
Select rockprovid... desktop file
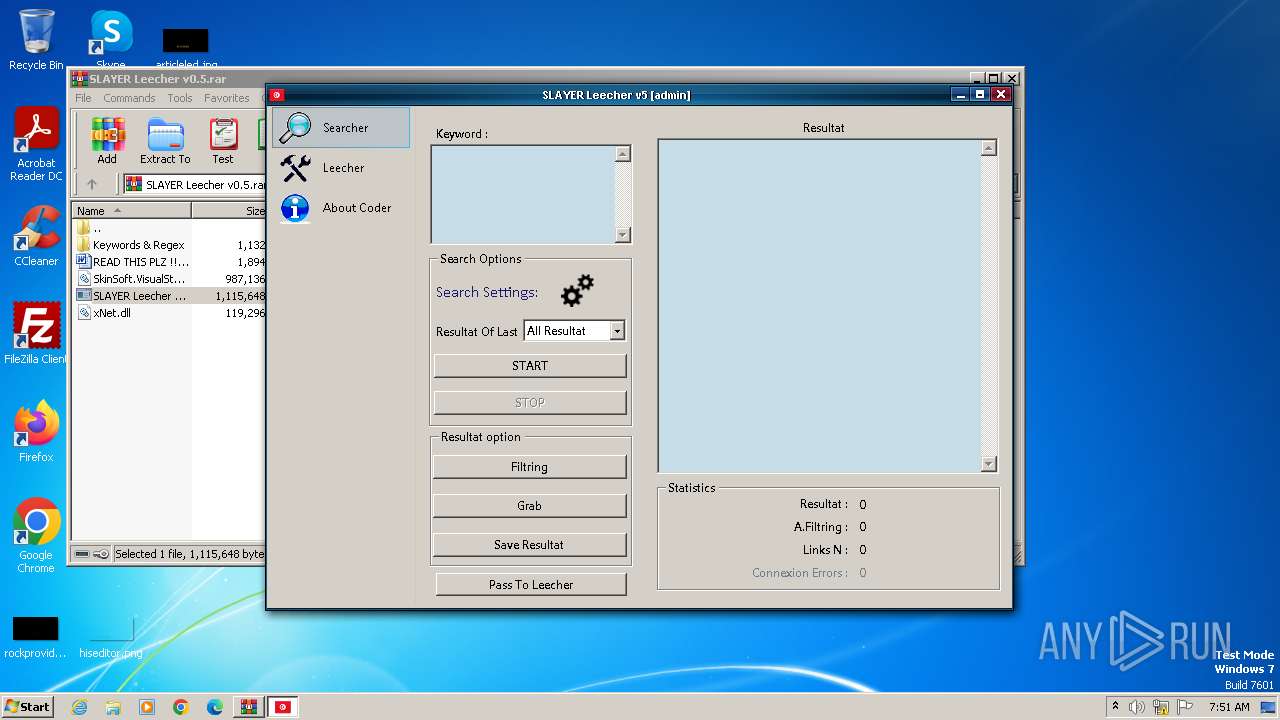35,637
